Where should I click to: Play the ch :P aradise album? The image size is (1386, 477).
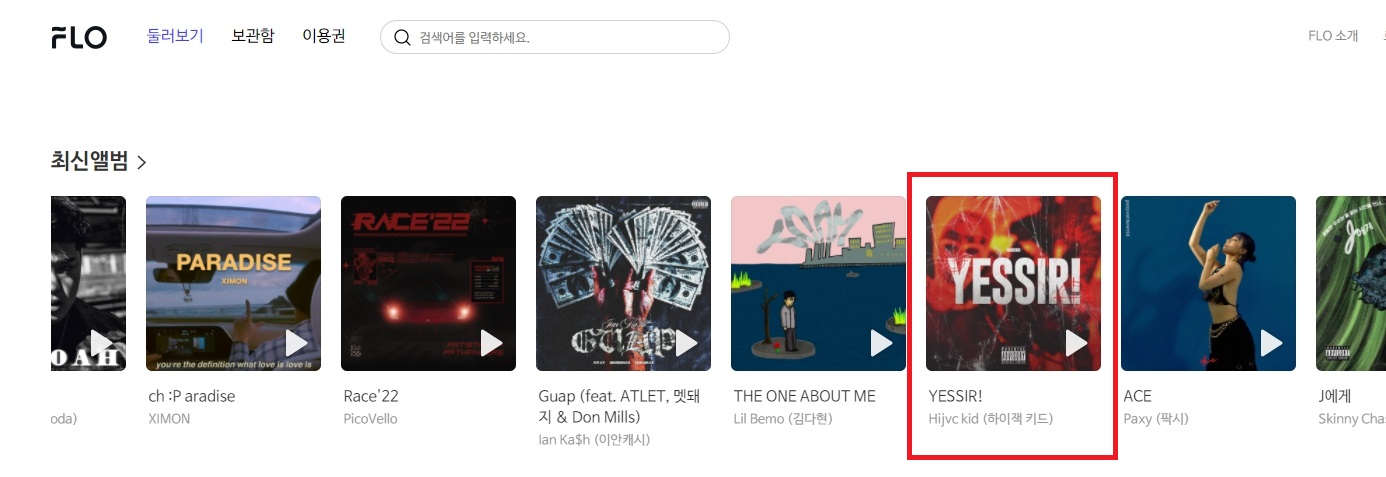point(297,343)
